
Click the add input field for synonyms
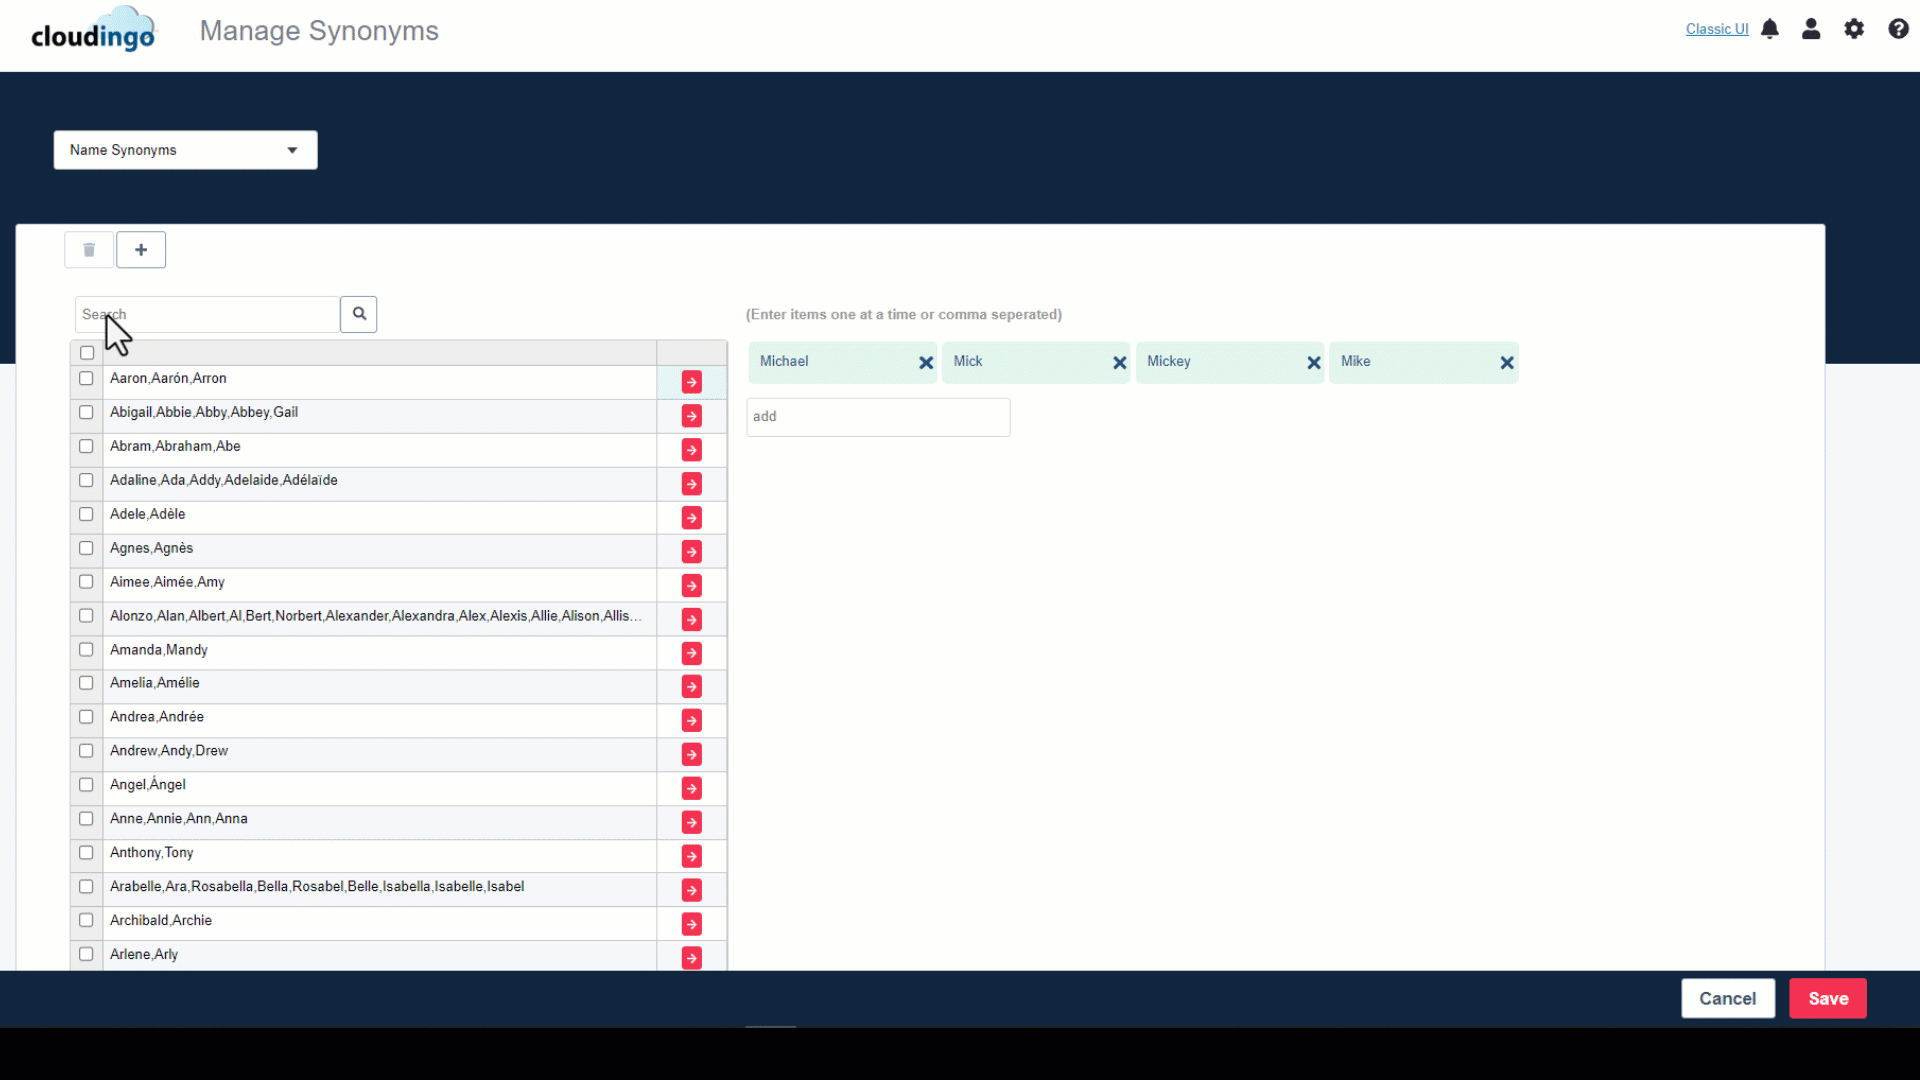pyautogui.click(x=877, y=415)
